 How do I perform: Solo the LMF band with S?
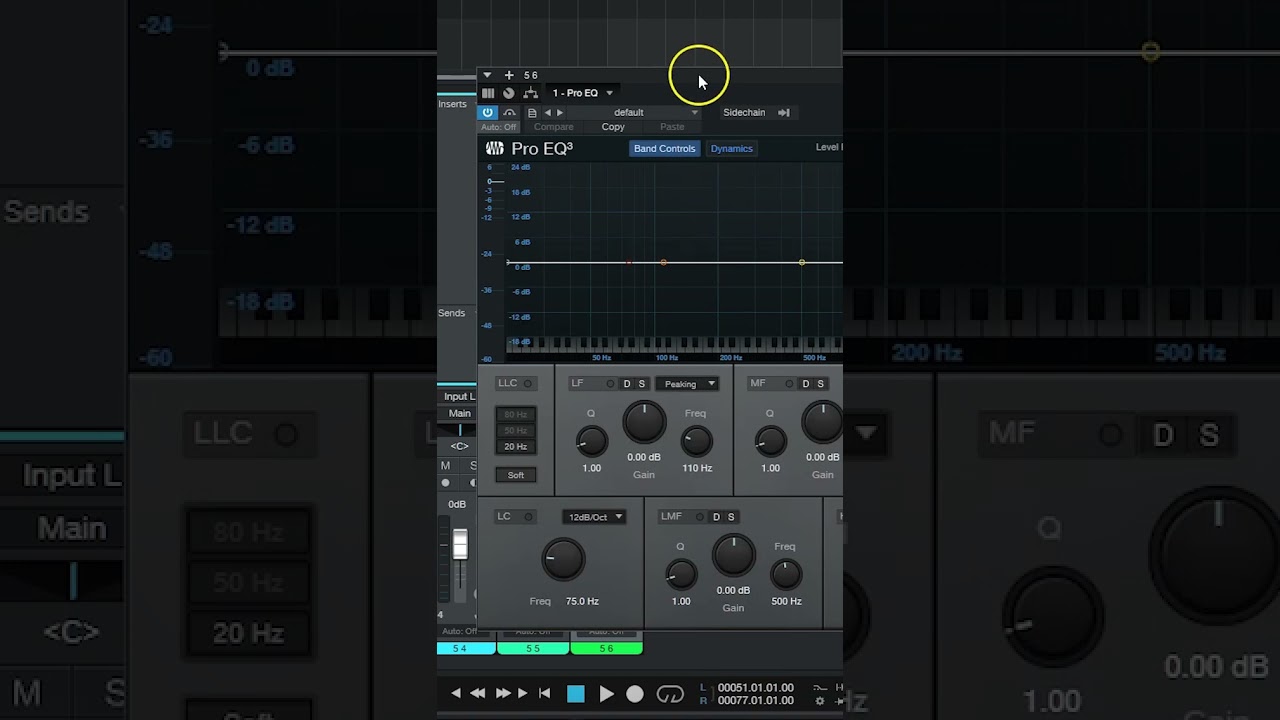[x=731, y=517]
